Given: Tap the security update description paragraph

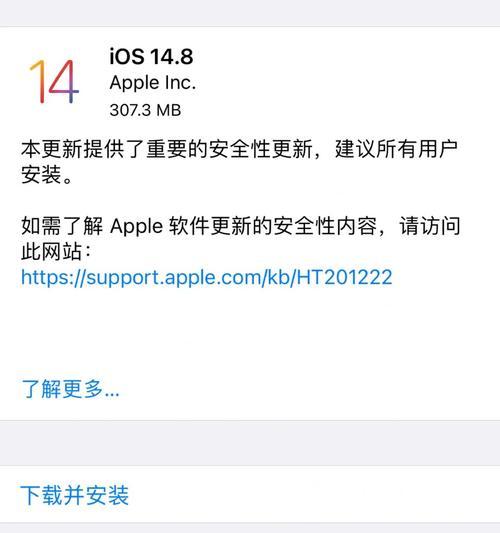Looking at the screenshot, I should point(239,162).
